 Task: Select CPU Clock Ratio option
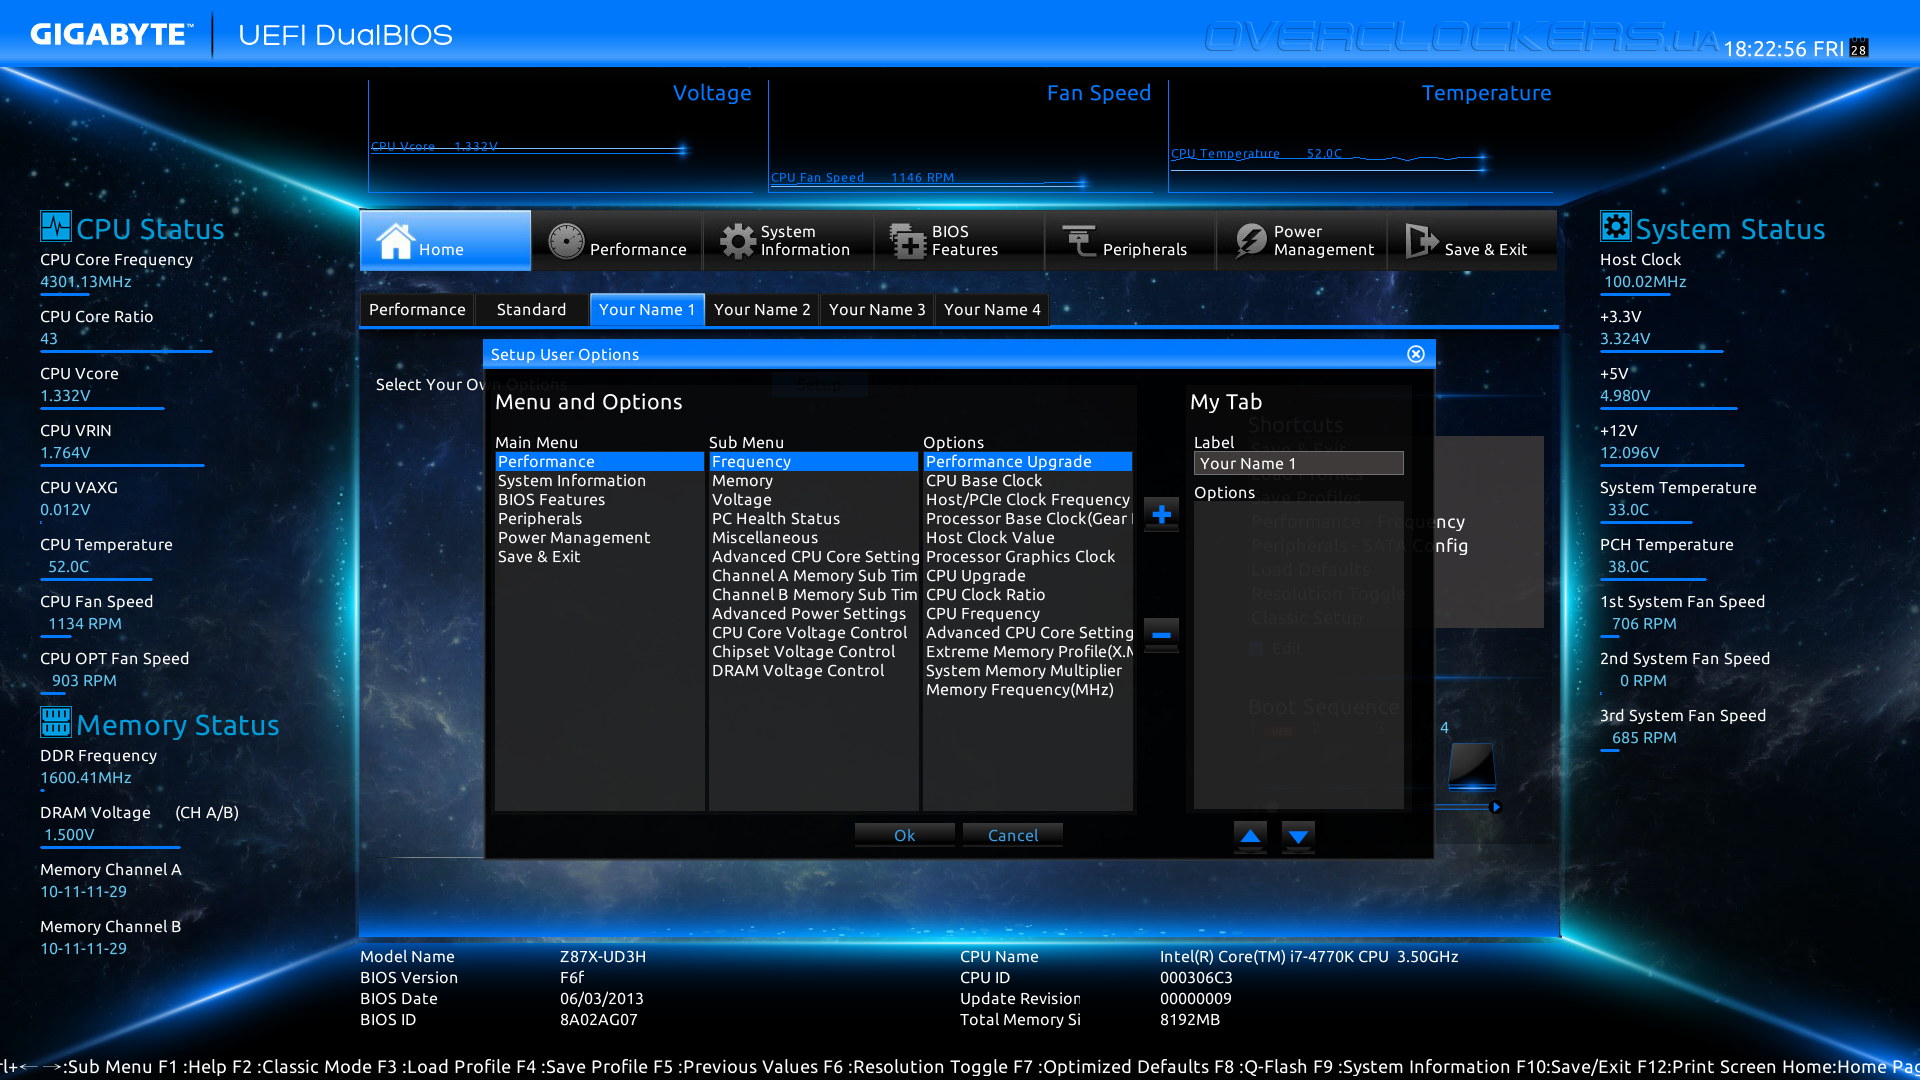1028,594
